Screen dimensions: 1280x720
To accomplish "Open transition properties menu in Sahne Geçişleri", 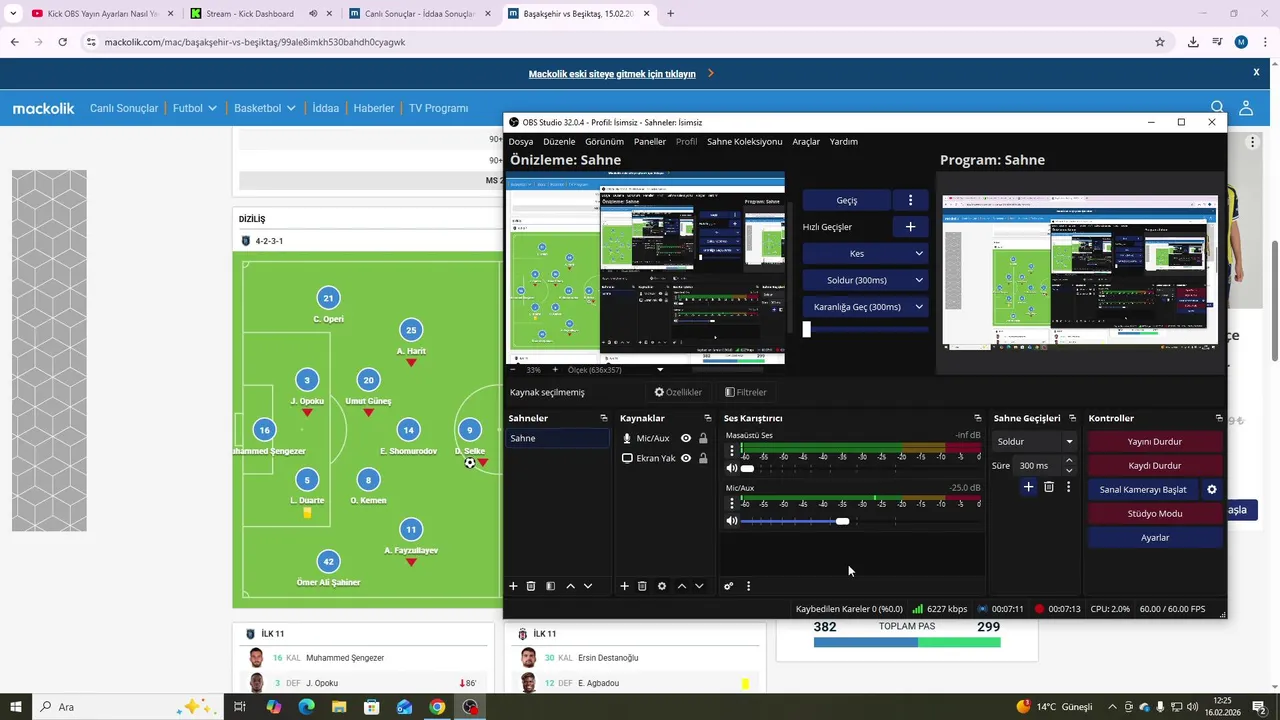I will [x=1068, y=487].
